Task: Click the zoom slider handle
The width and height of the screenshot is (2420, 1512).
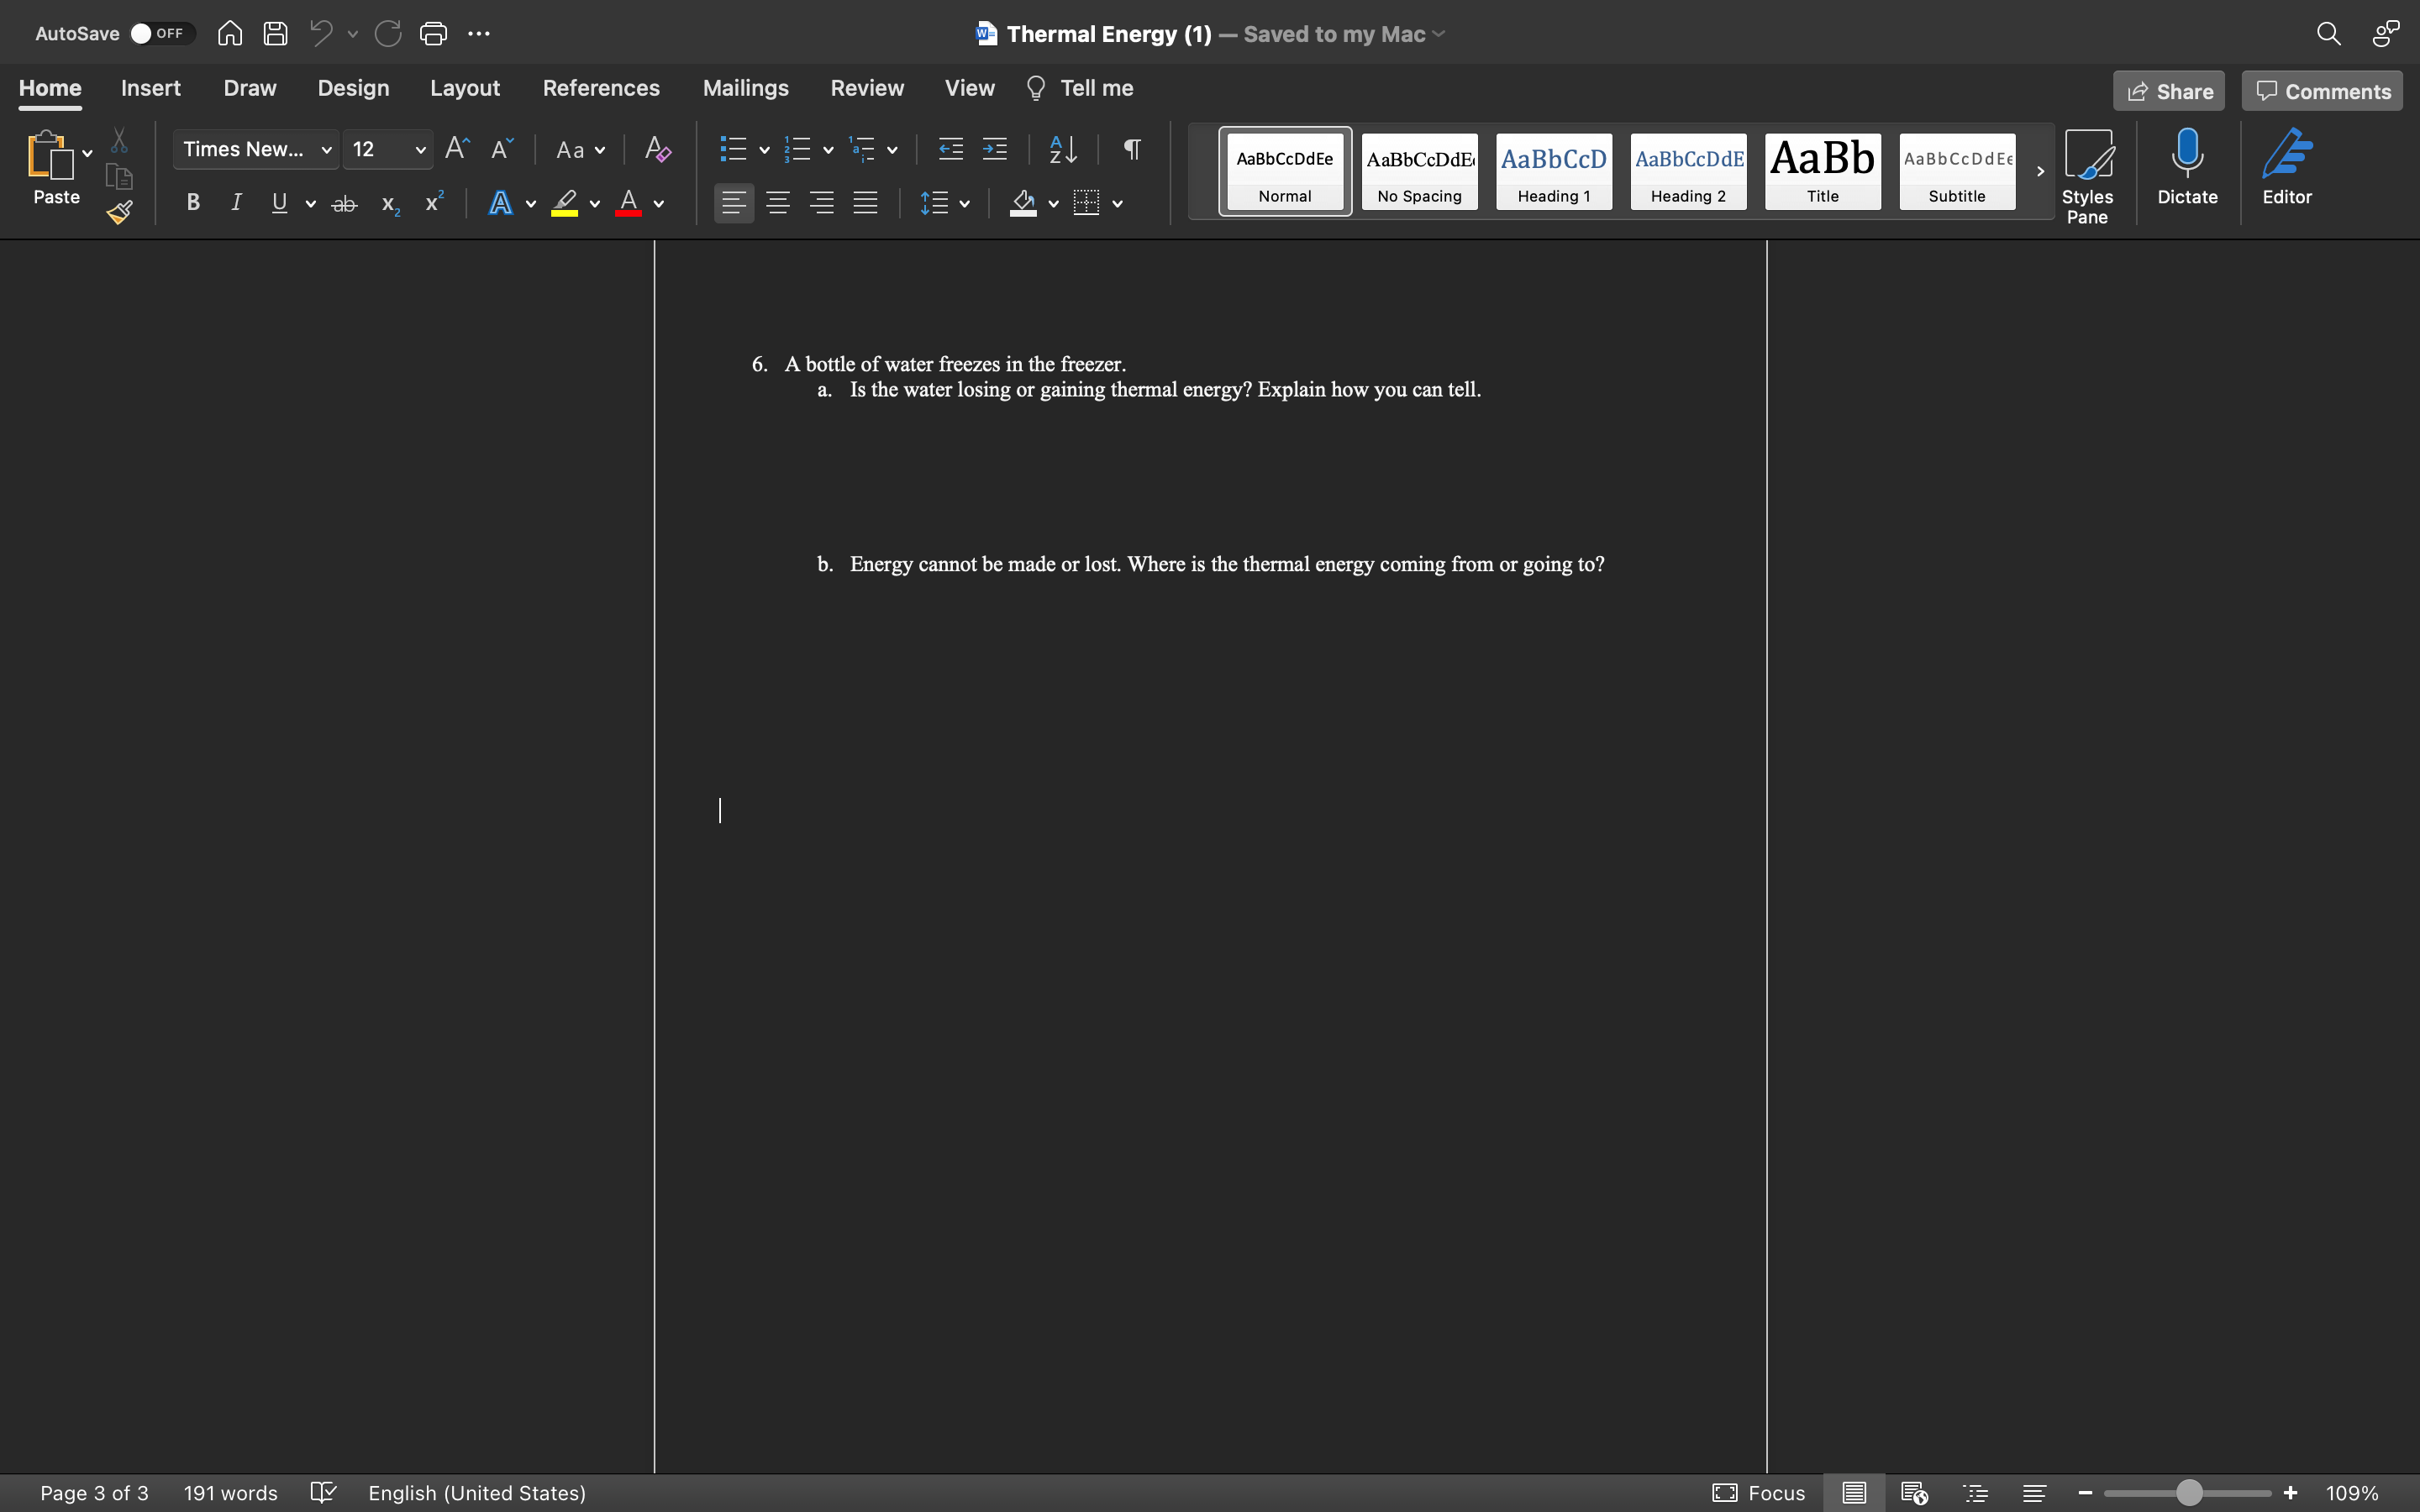Action: 2189,1492
